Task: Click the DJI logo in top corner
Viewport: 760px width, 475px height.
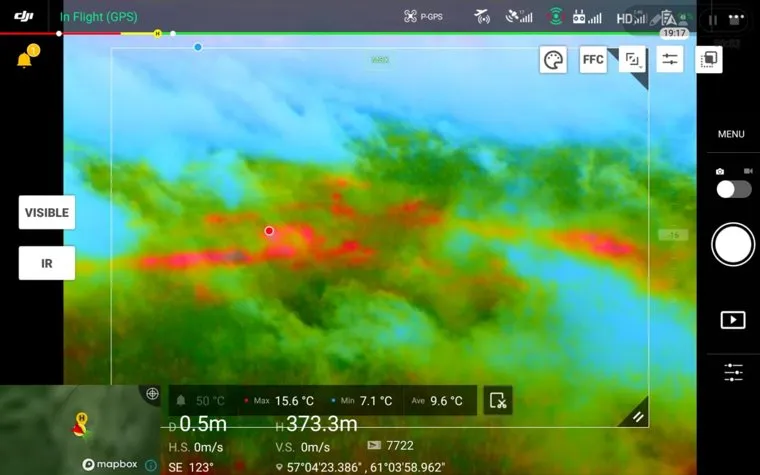Action: pyautogui.click(x=24, y=16)
